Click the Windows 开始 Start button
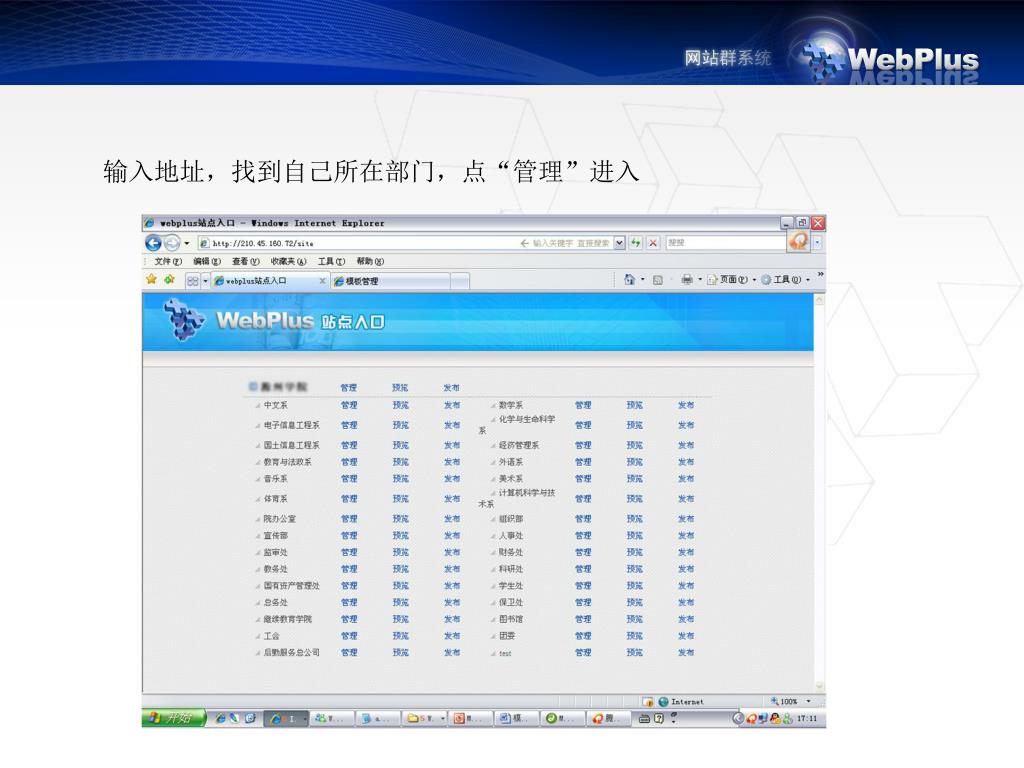This screenshot has height=768, width=1024. click(173, 718)
